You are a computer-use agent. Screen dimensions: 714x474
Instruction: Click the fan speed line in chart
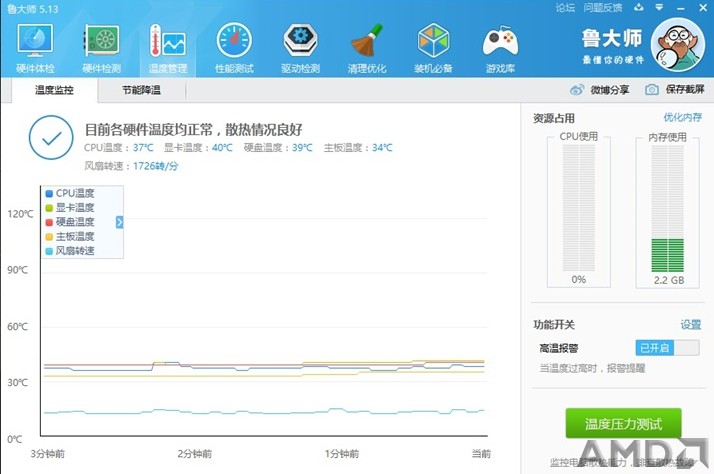point(264,412)
